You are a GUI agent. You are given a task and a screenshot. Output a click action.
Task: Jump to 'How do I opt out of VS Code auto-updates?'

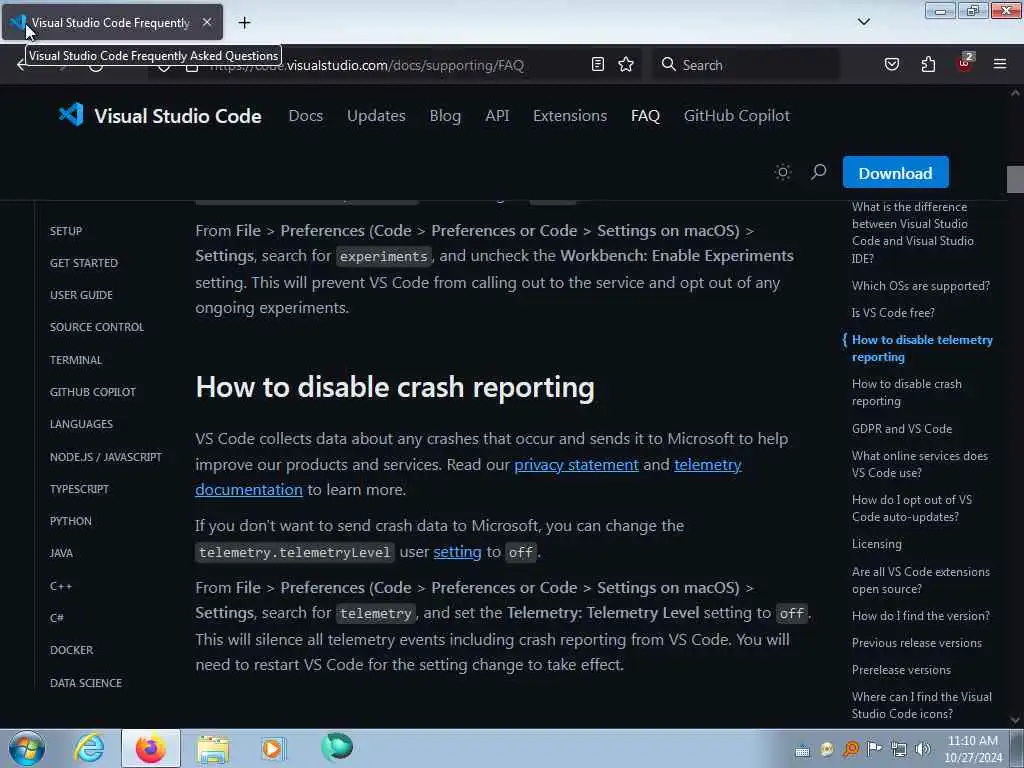[912, 508]
